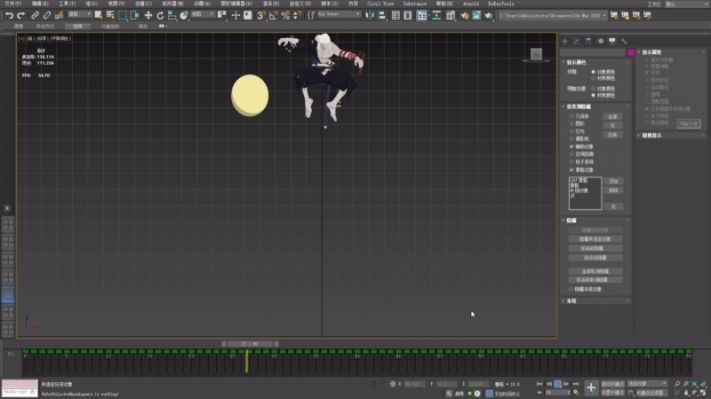Click the Undo arrow icon

point(9,15)
